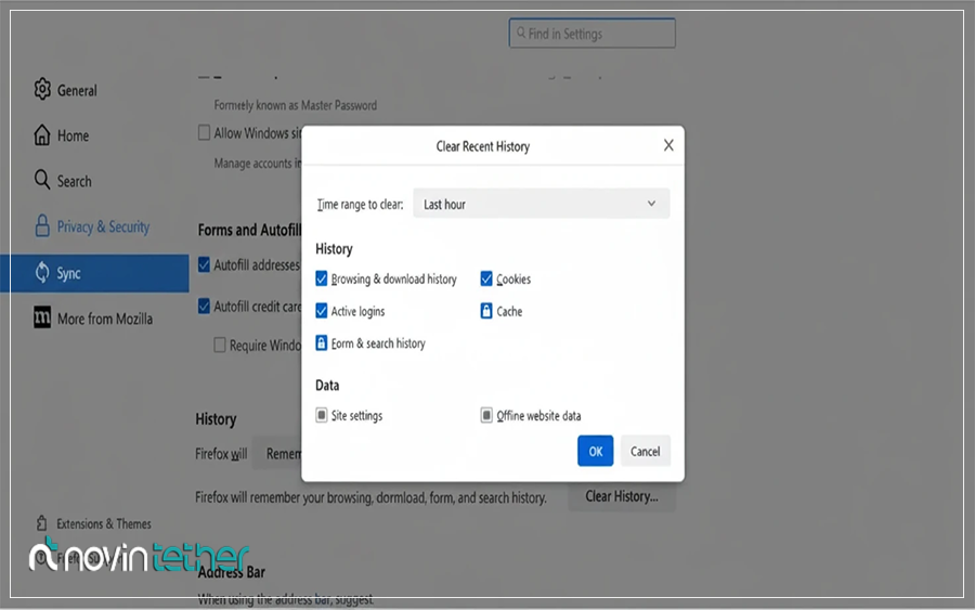The image size is (975, 610).
Task: Click the Clear History... button
Action: click(x=622, y=496)
